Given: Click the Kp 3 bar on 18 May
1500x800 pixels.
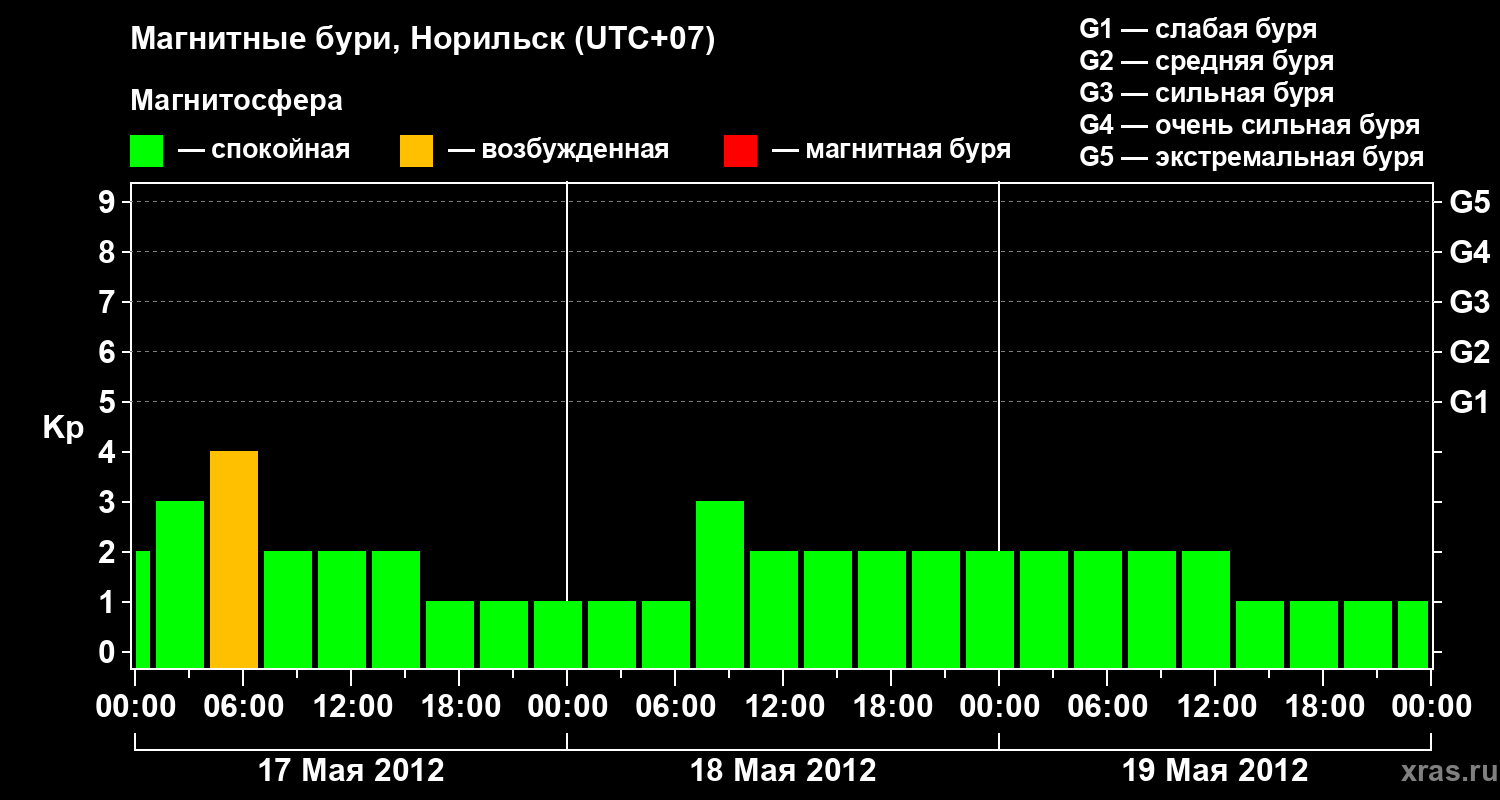Looking at the screenshot, I should [720, 584].
